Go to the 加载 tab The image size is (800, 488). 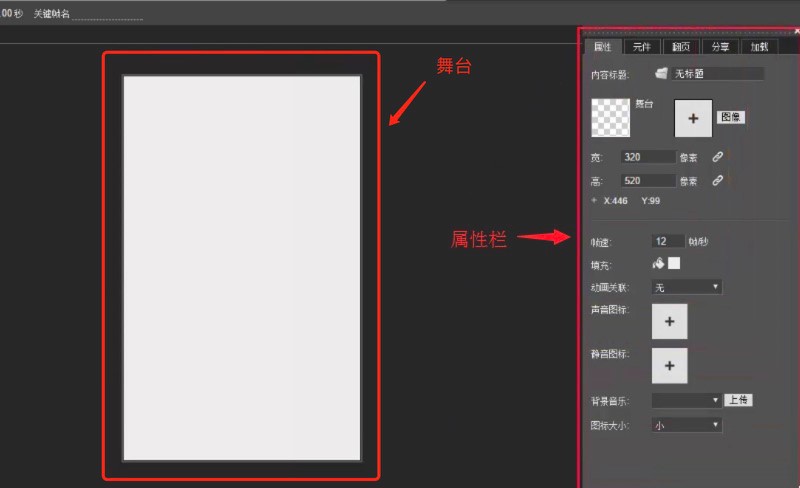[x=759, y=46]
